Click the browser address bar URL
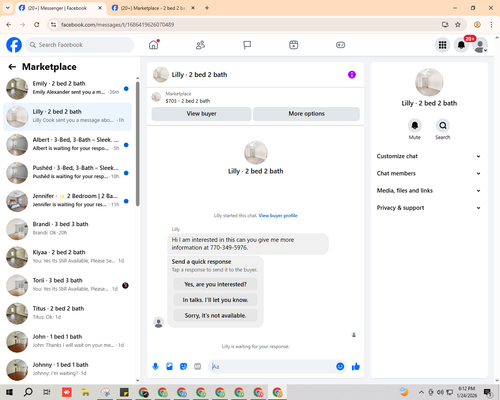Image resolution: width=500 pixels, height=400 pixels. (117, 25)
